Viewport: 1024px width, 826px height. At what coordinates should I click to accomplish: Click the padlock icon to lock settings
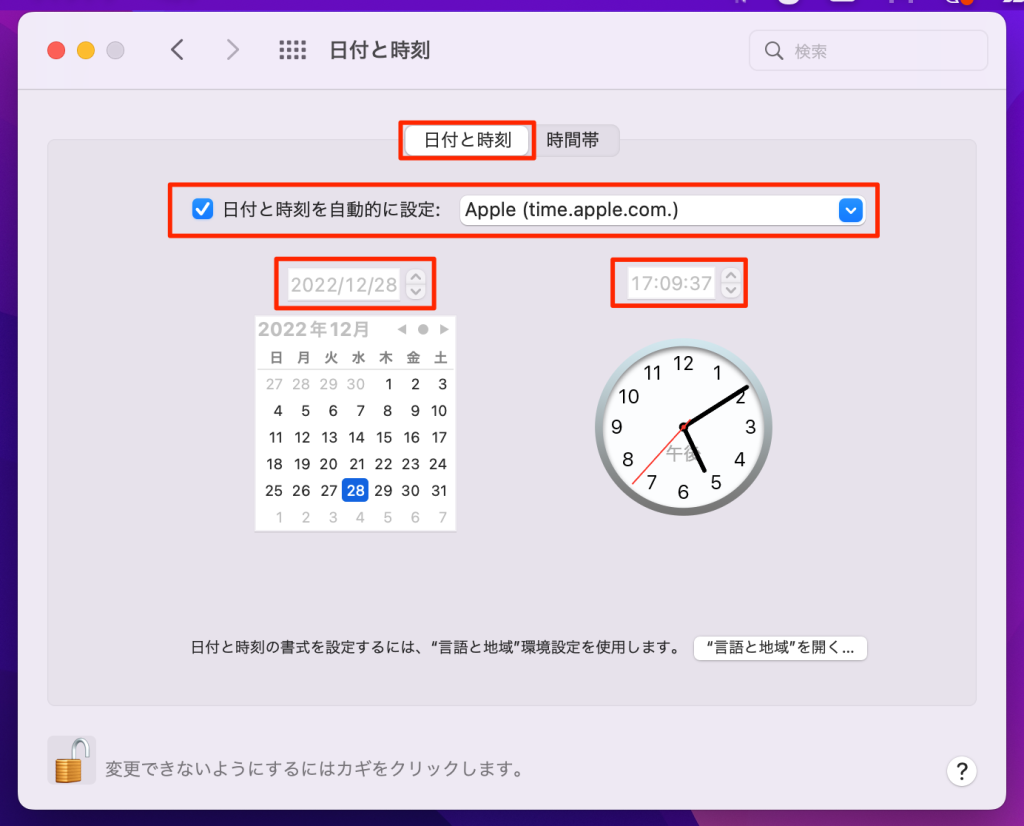pyautogui.click(x=71, y=761)
